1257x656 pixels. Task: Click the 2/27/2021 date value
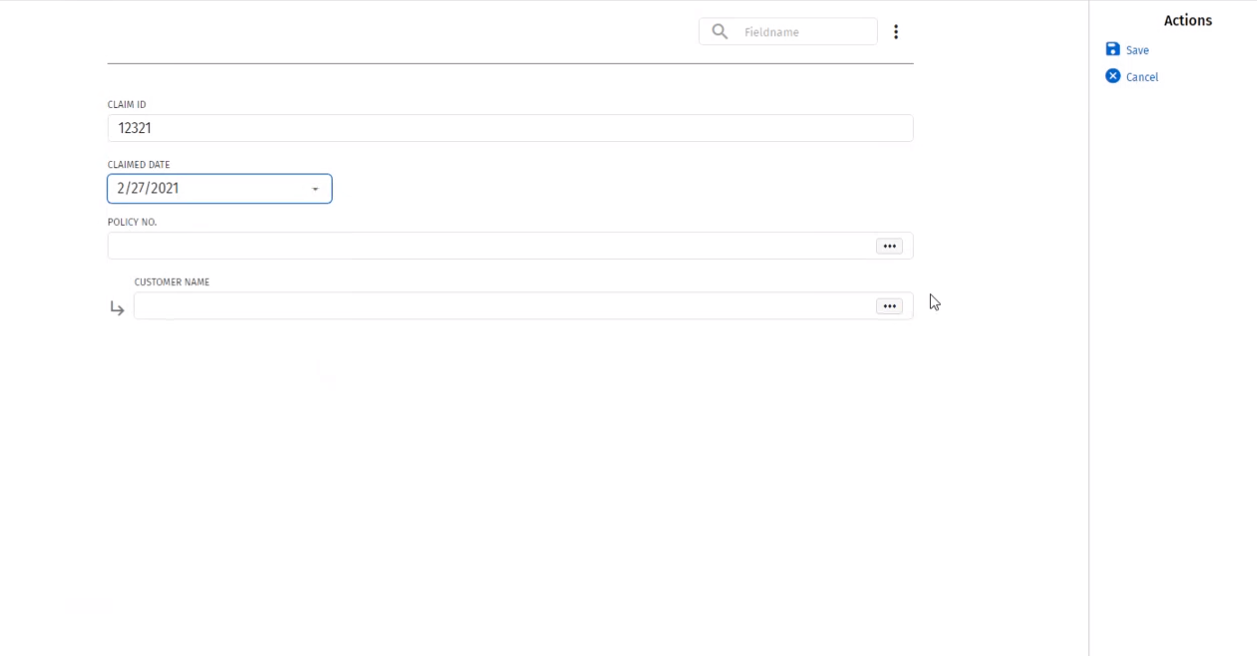point(148,188)
